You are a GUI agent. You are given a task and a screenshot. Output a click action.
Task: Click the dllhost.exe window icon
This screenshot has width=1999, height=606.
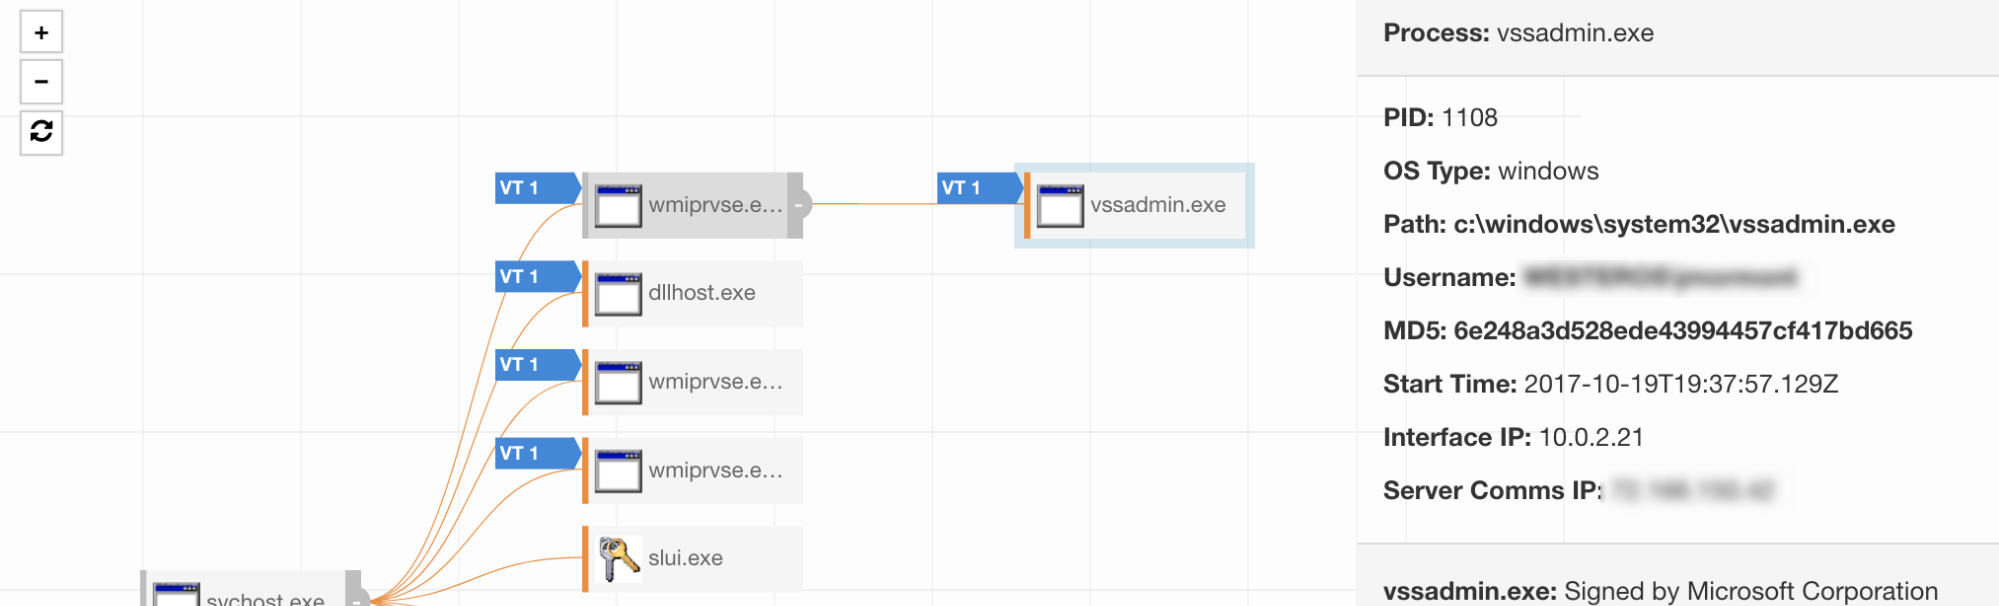[618, 293]
